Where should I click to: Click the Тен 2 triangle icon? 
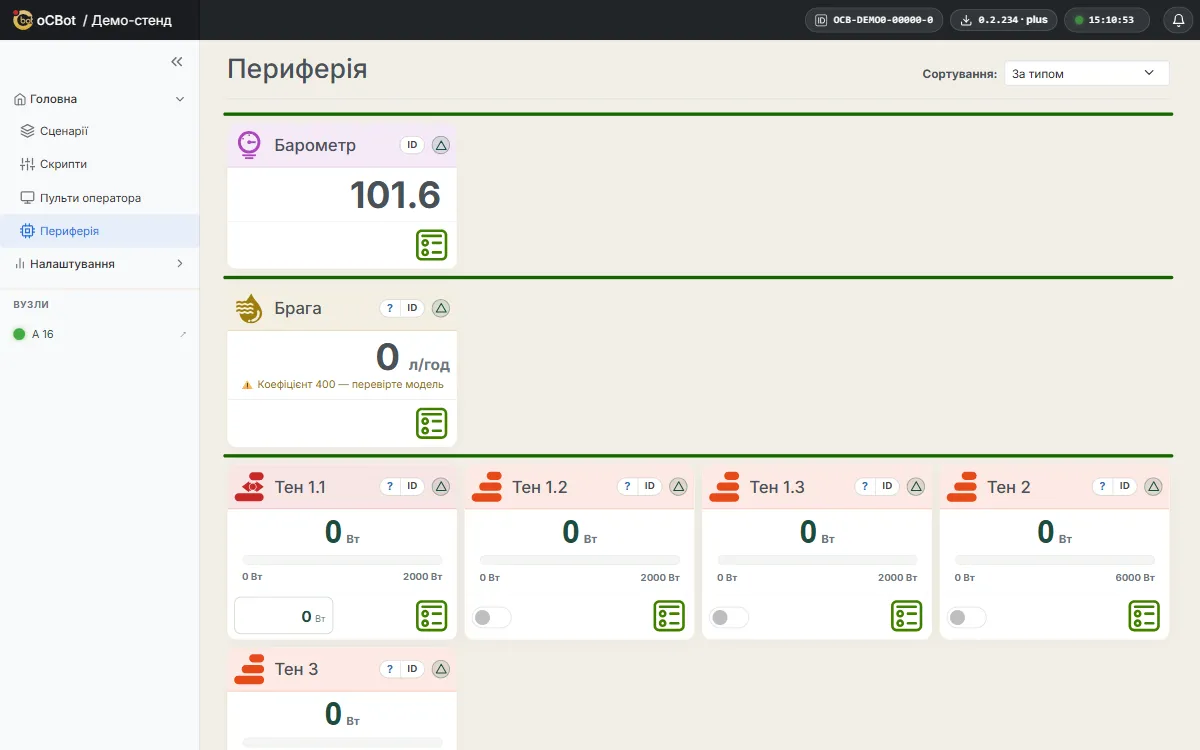pos(1153,487)
